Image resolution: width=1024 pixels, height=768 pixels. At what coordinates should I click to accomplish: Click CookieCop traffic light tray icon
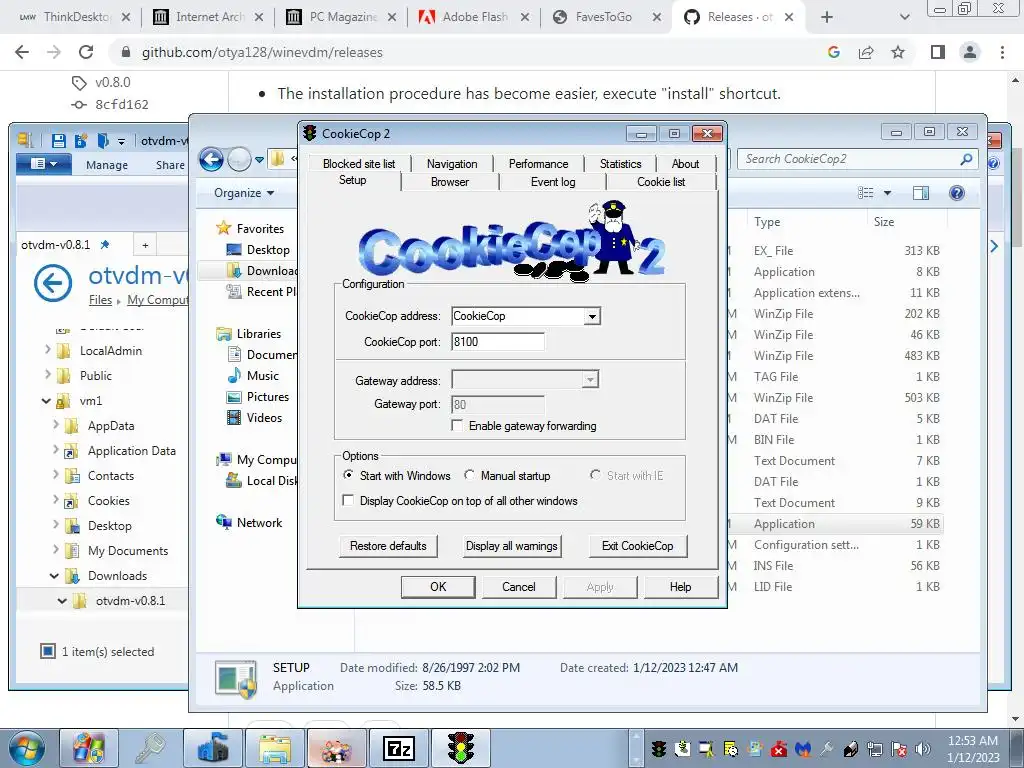point(658,749)
